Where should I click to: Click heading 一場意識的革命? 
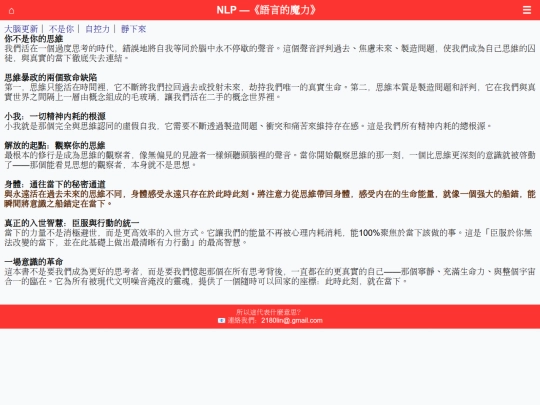point(34,261)
